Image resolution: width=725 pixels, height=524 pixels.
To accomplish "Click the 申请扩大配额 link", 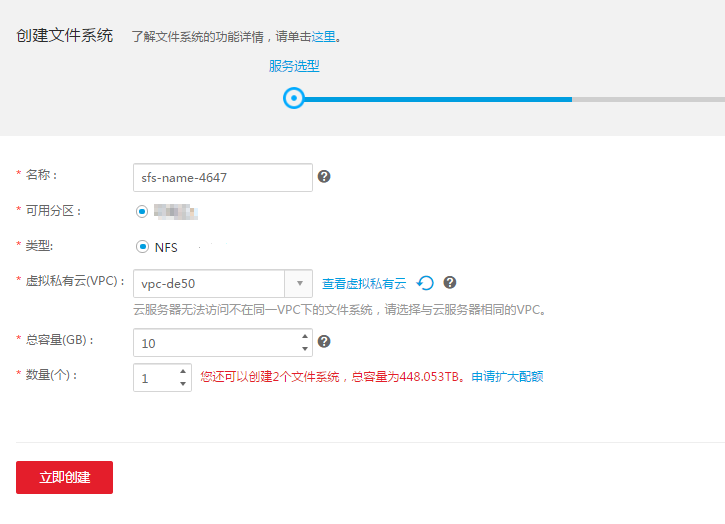I will (x=507, y=376).
